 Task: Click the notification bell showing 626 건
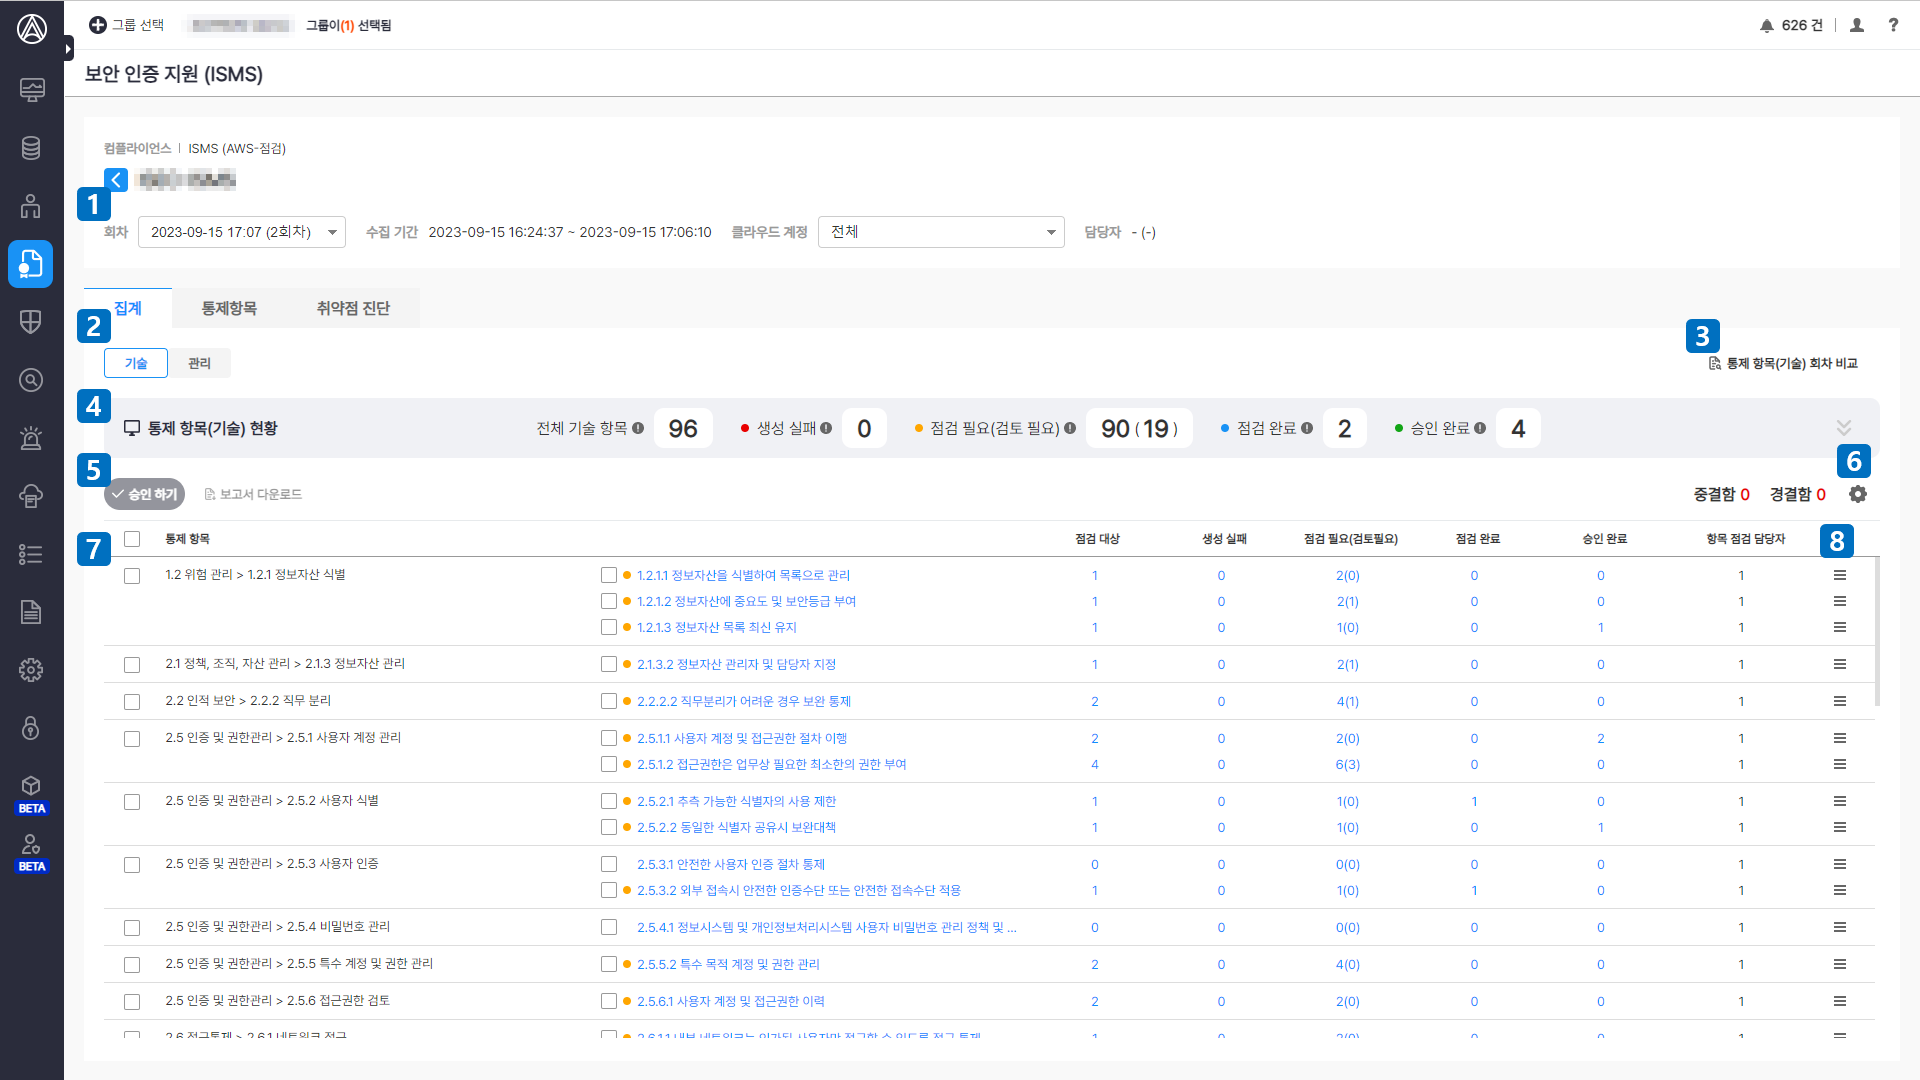[x=1791, y=25]
